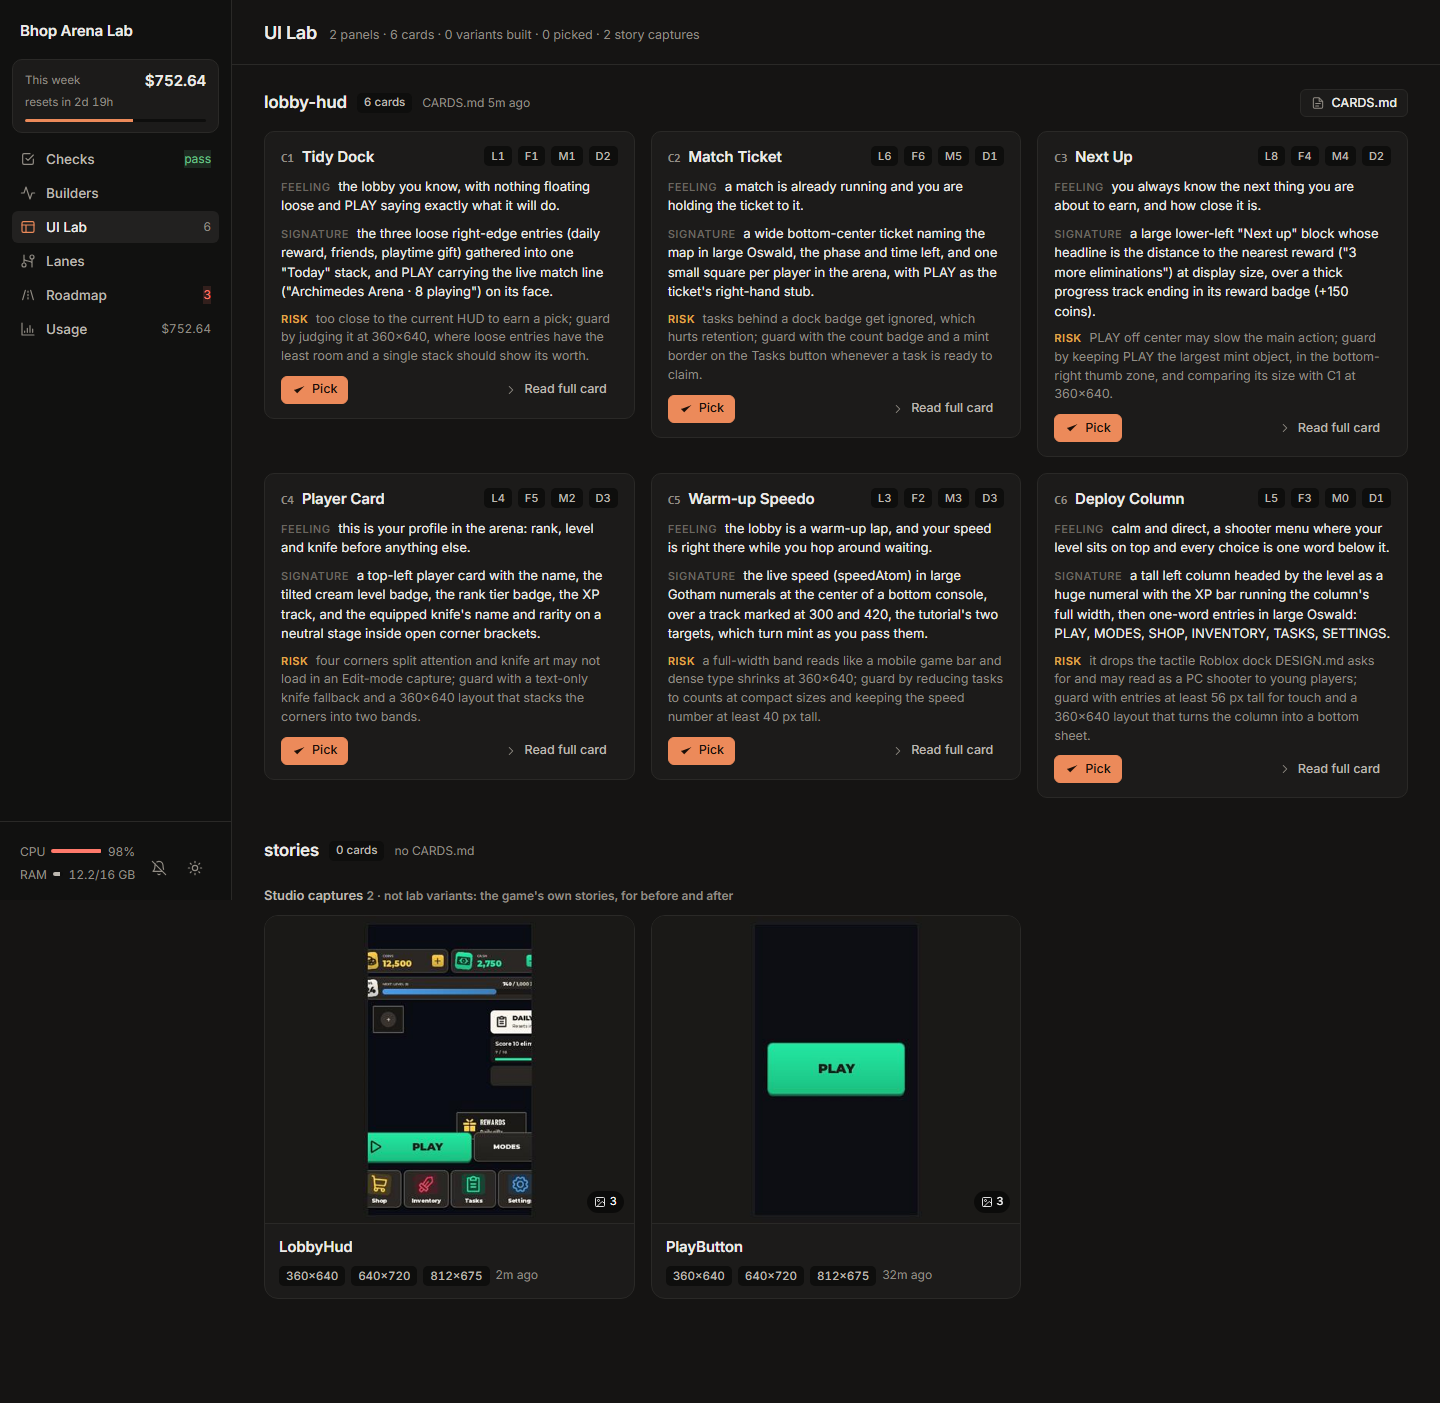1440x1403 pixels.
Task: Click the Roadmap icon in the sidebar
Action: [x=28, y=295]
